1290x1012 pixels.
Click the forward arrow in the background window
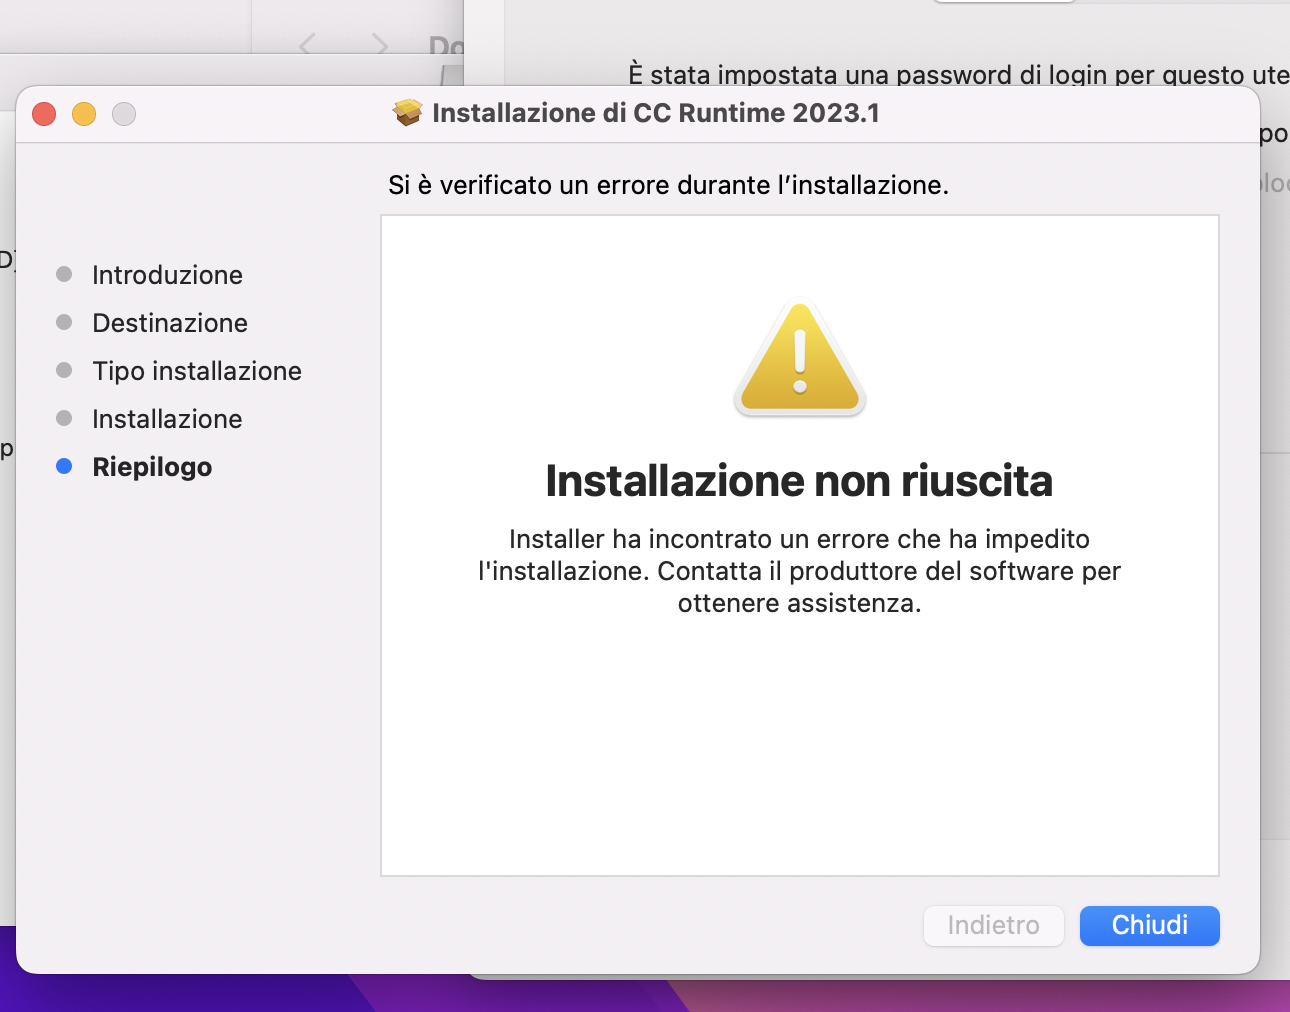[379, 44]
